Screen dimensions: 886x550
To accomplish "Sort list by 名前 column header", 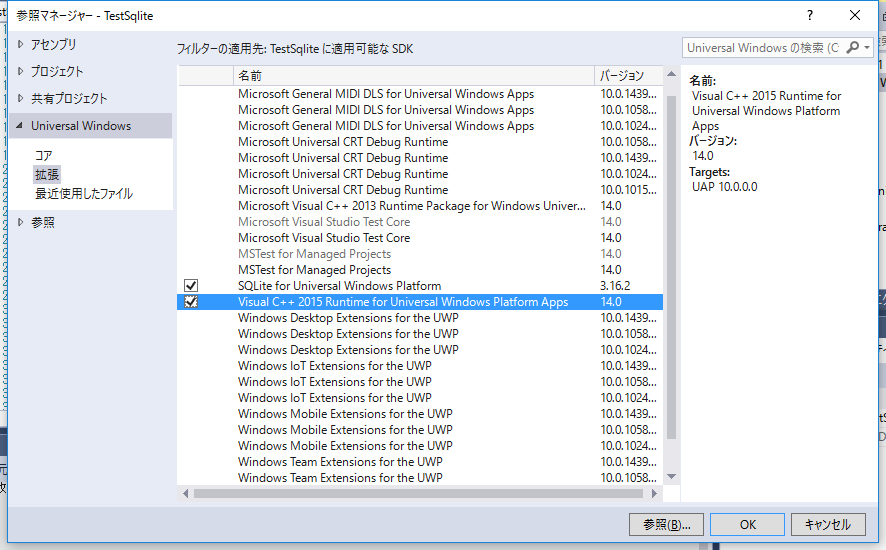I will click(414, 76).
